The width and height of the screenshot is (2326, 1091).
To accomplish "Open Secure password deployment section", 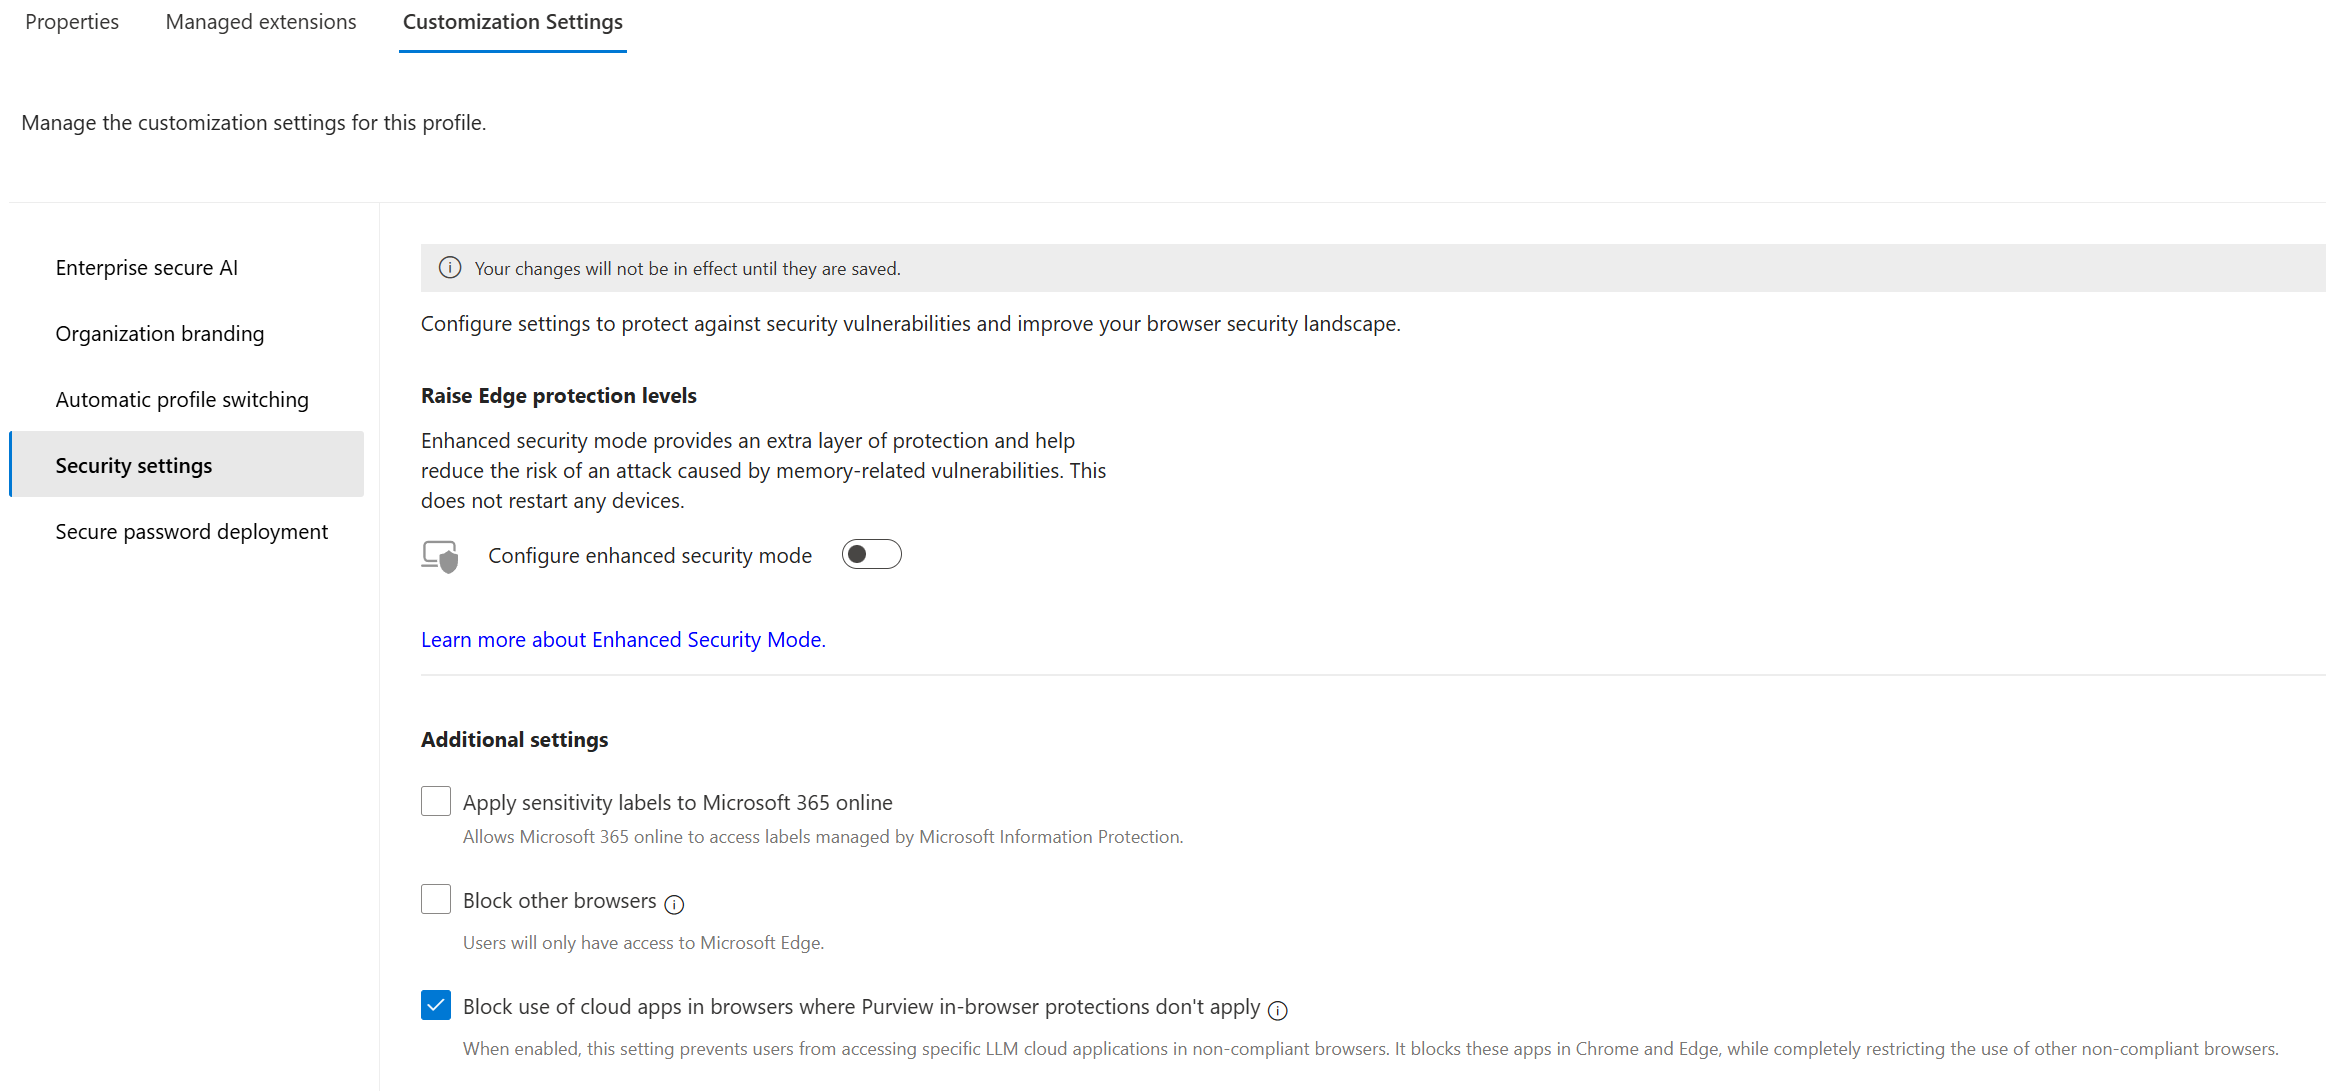I will coord(191,532).
